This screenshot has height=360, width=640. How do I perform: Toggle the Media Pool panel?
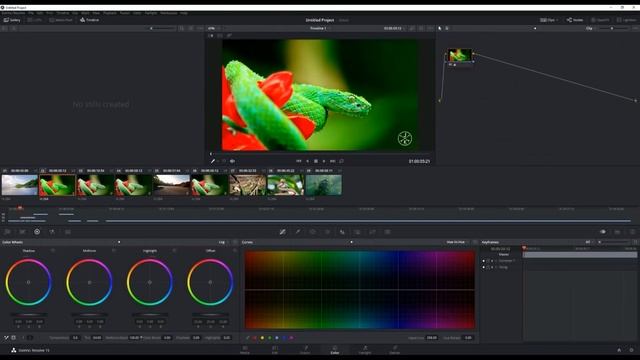(61, 20)
